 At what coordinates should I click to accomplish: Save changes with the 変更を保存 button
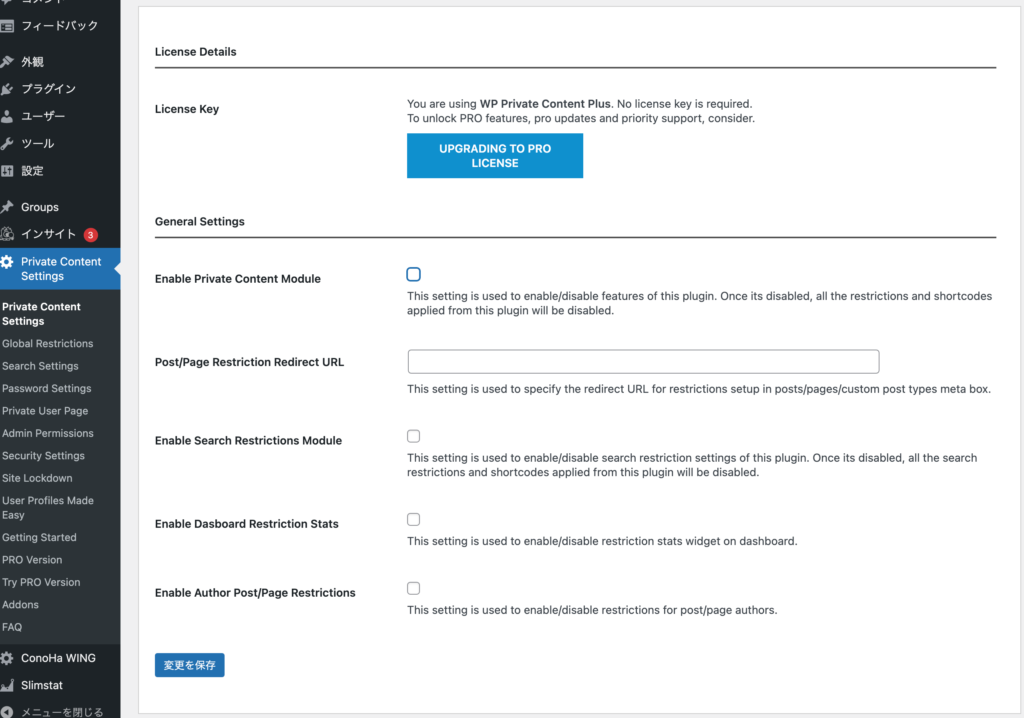(x=189, y=665)
